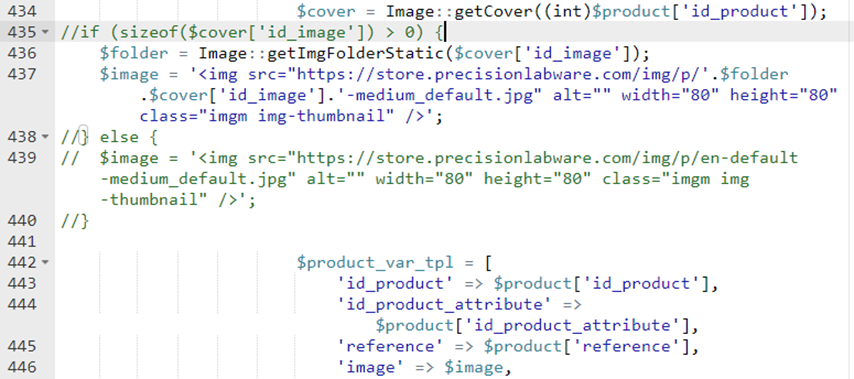Click the commented closing brace on line 440

click(75, 221)
